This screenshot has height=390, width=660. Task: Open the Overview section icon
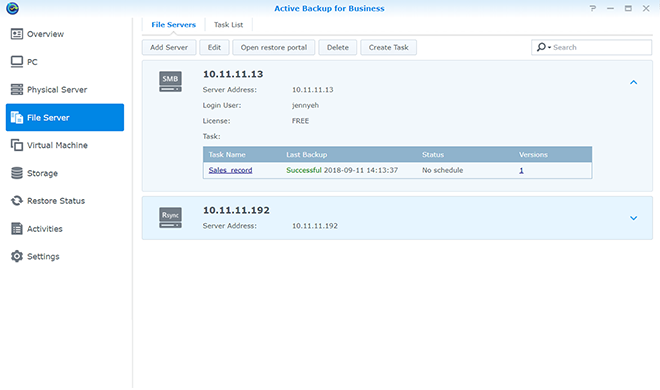[17, 34]
